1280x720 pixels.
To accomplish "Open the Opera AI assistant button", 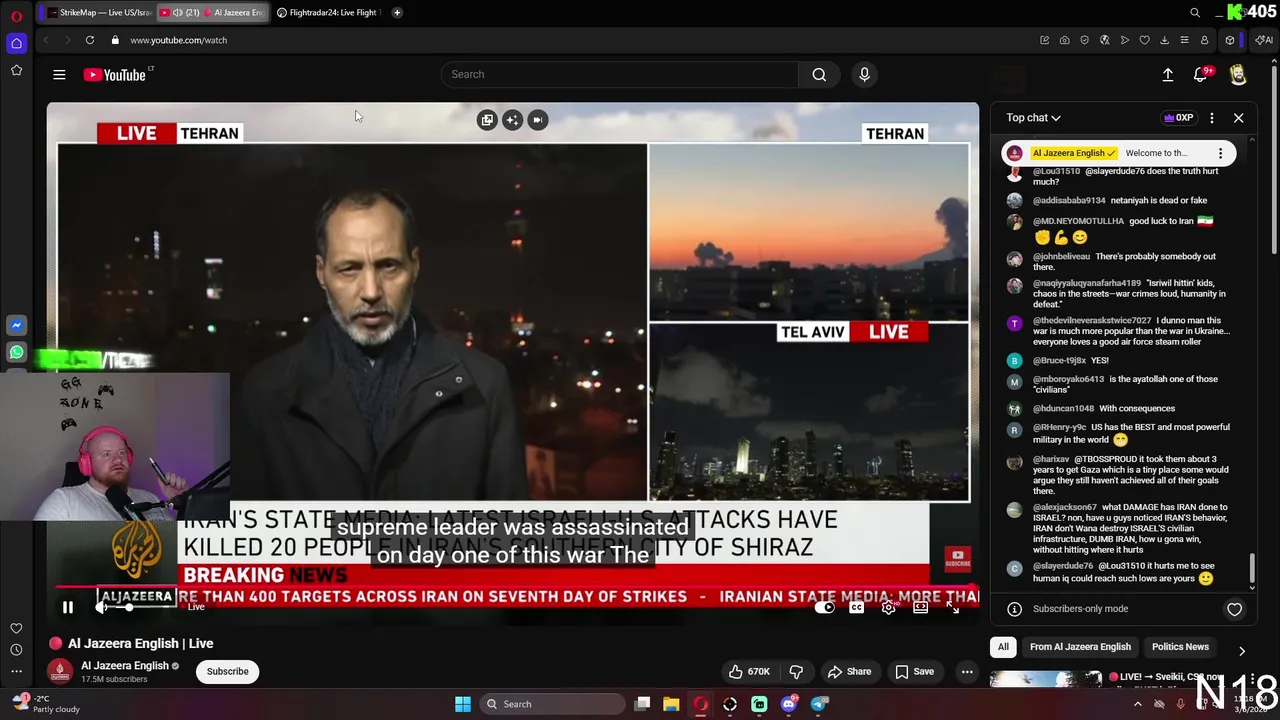I will (1264, 40).
